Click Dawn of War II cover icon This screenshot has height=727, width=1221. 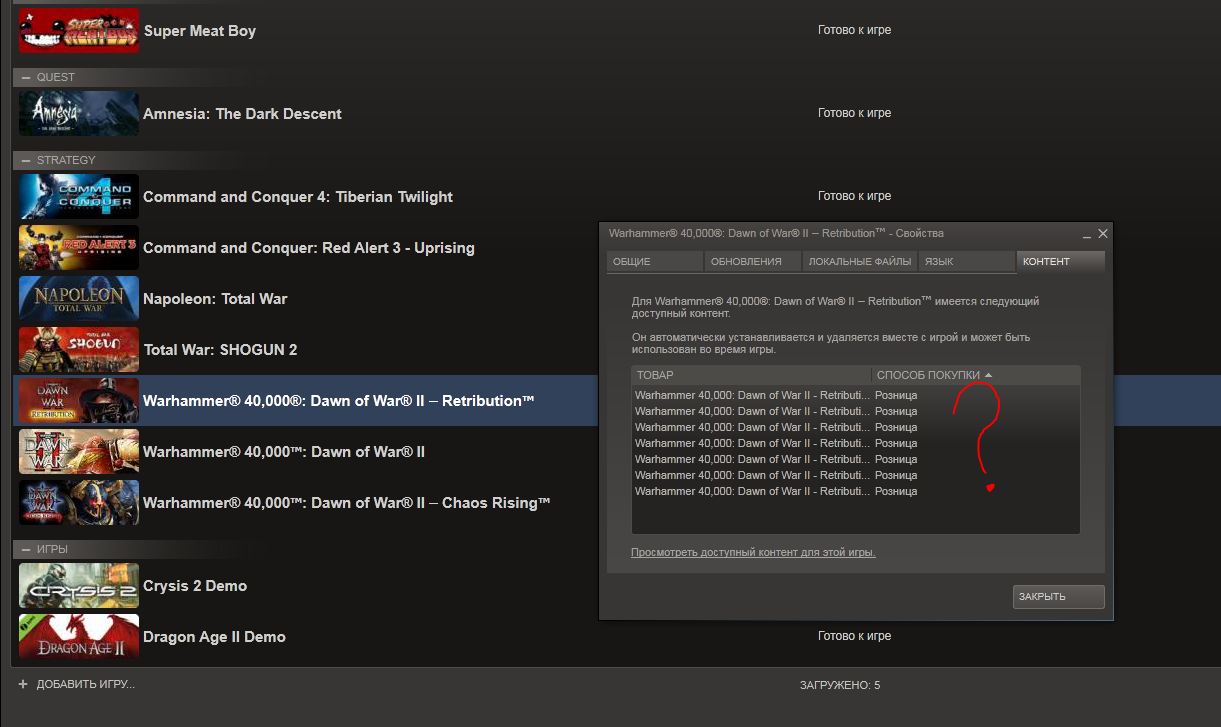point(79,451)
